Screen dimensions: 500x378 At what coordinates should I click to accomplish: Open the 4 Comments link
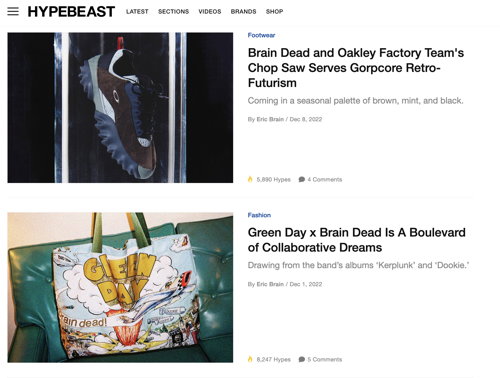point(324,180)
